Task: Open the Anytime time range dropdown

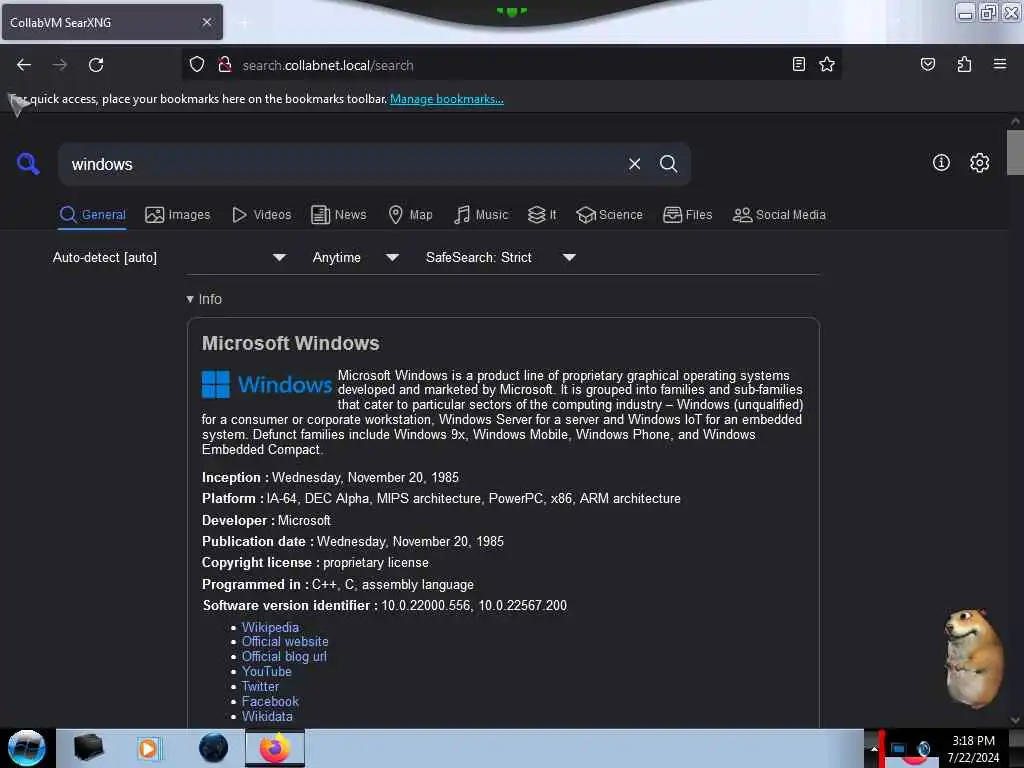Action: [355, 257]
